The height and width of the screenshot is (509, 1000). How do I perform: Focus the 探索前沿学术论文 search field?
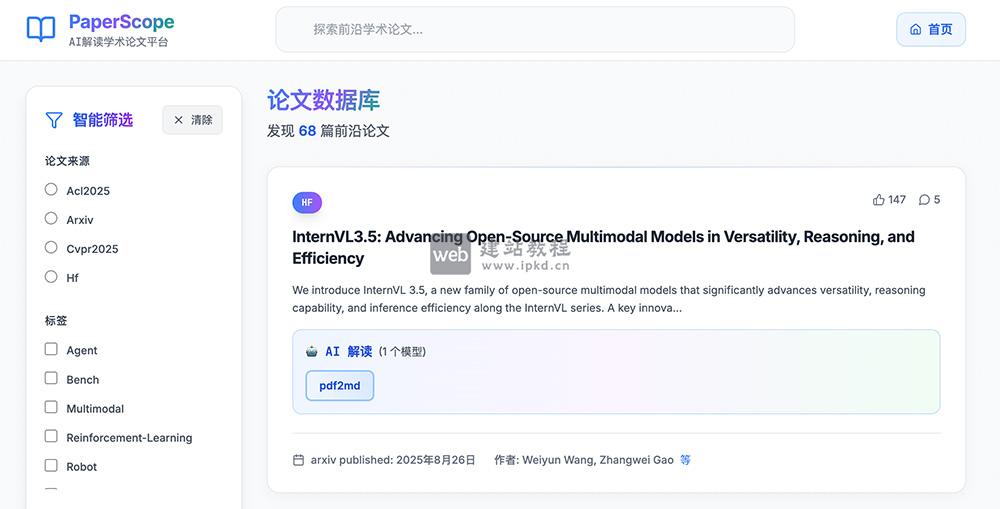coord(535,29)
